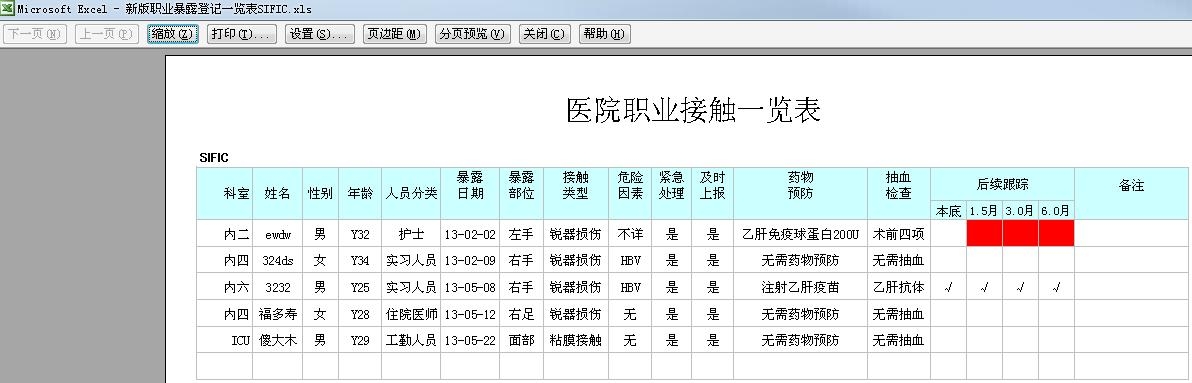Switch to 分页预览(V) page break preview

tap(472, 34)
